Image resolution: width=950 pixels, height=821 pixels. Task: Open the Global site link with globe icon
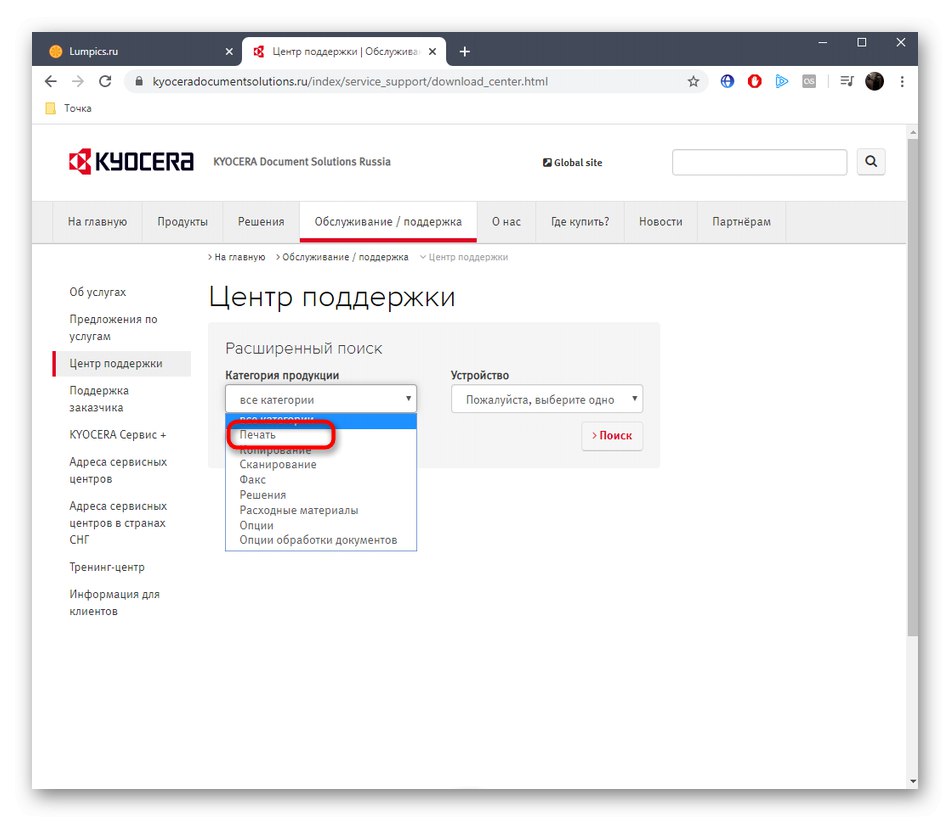571,161
